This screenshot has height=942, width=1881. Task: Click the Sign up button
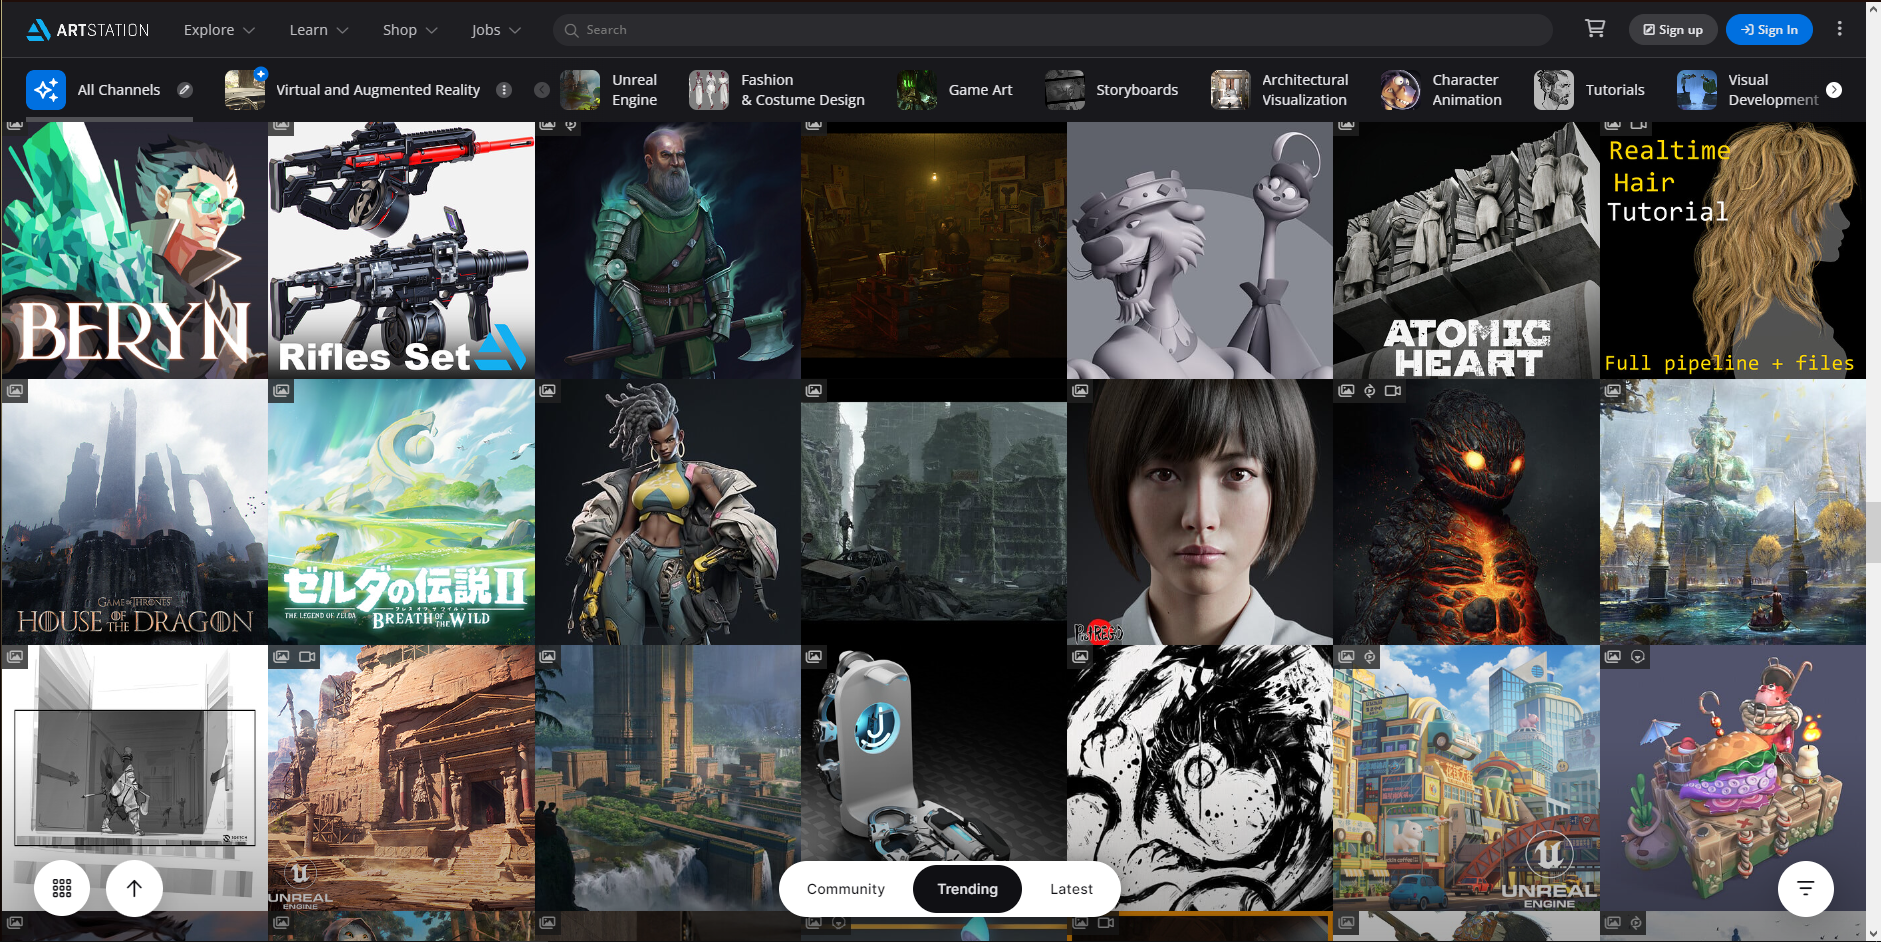tap(1673, 30)
